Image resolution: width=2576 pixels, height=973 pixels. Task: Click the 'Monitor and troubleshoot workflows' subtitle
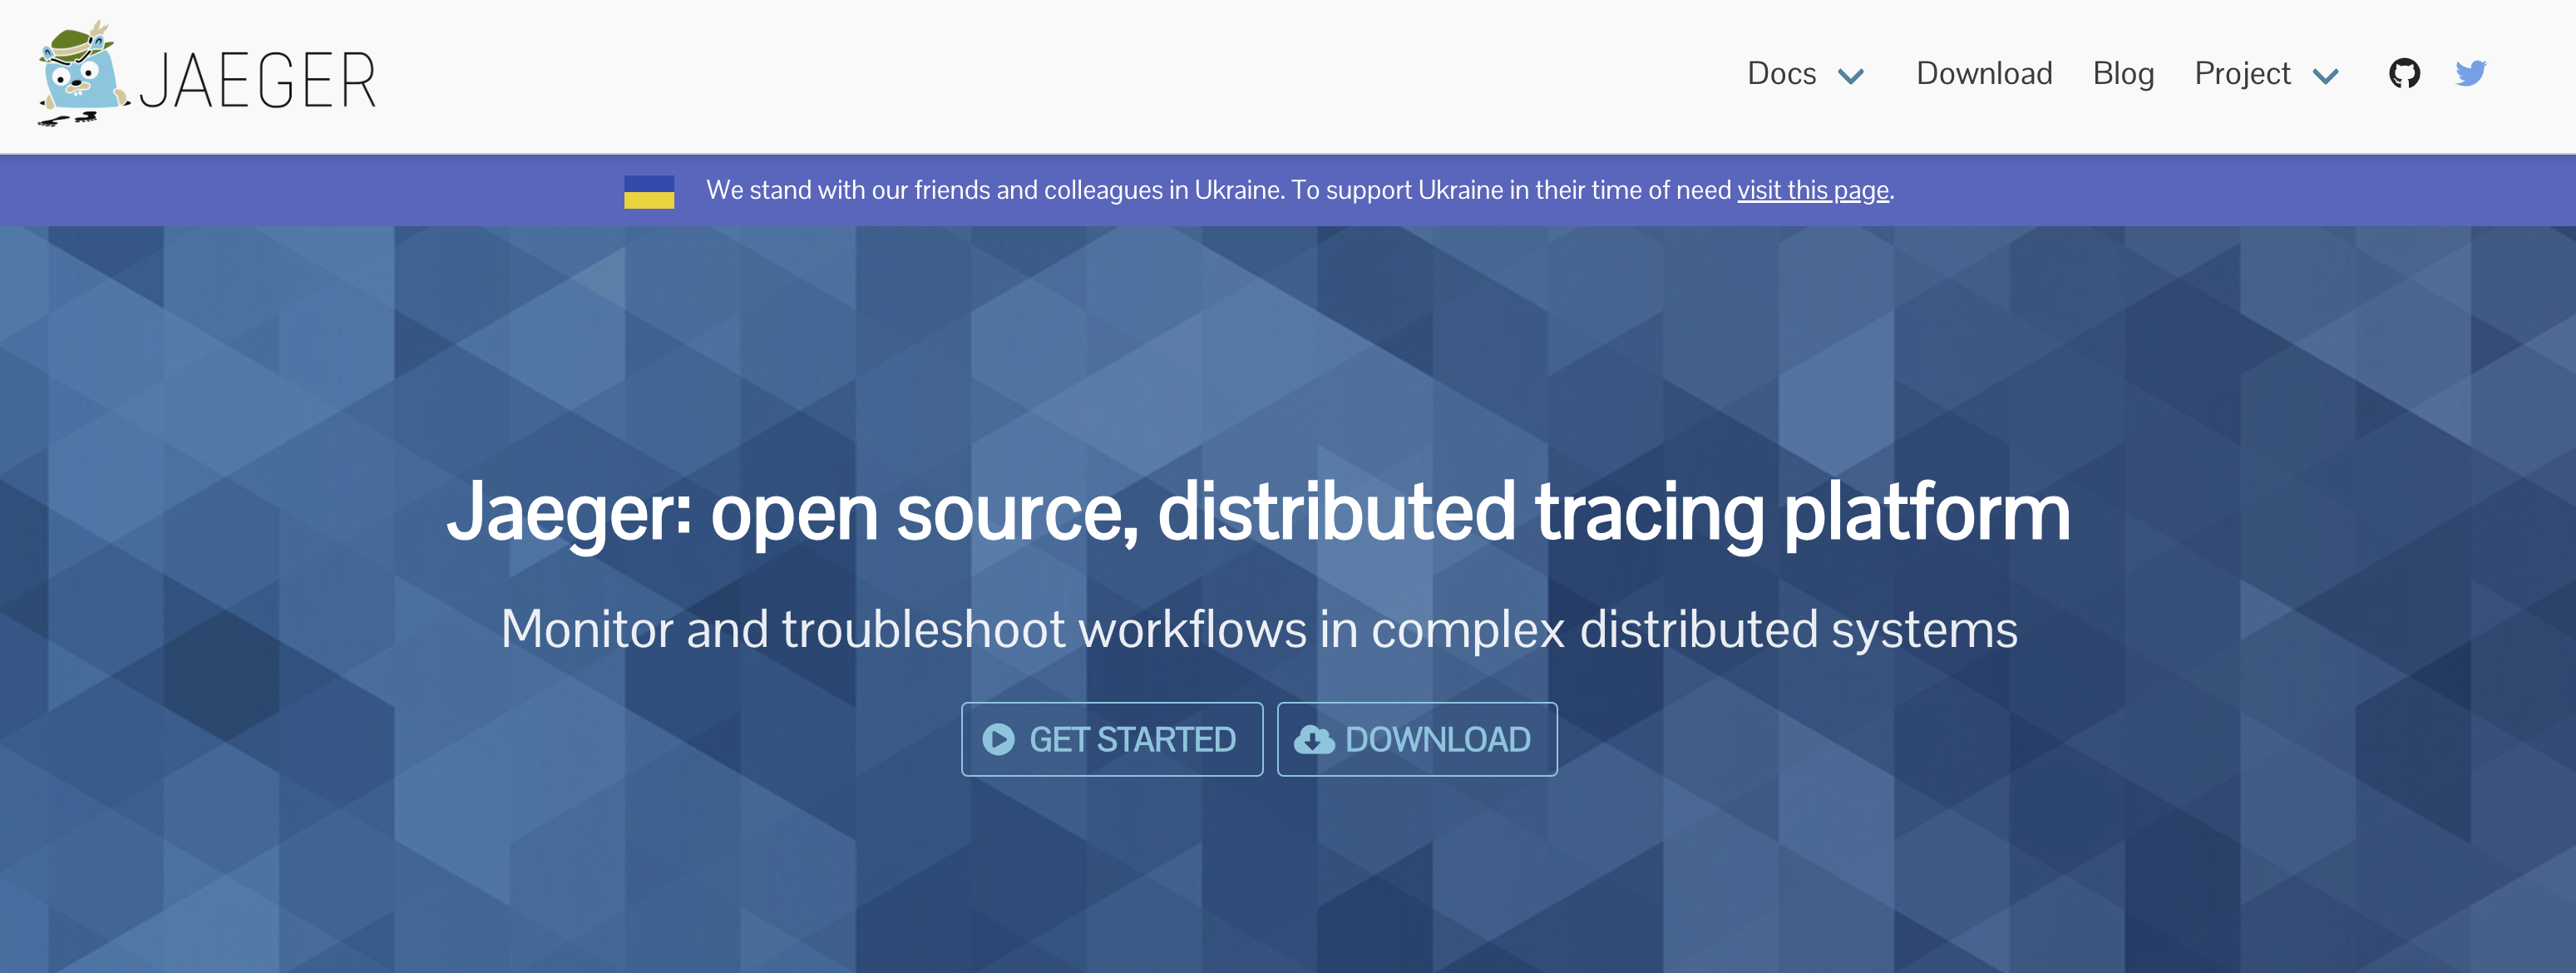tap(1258, 629)
